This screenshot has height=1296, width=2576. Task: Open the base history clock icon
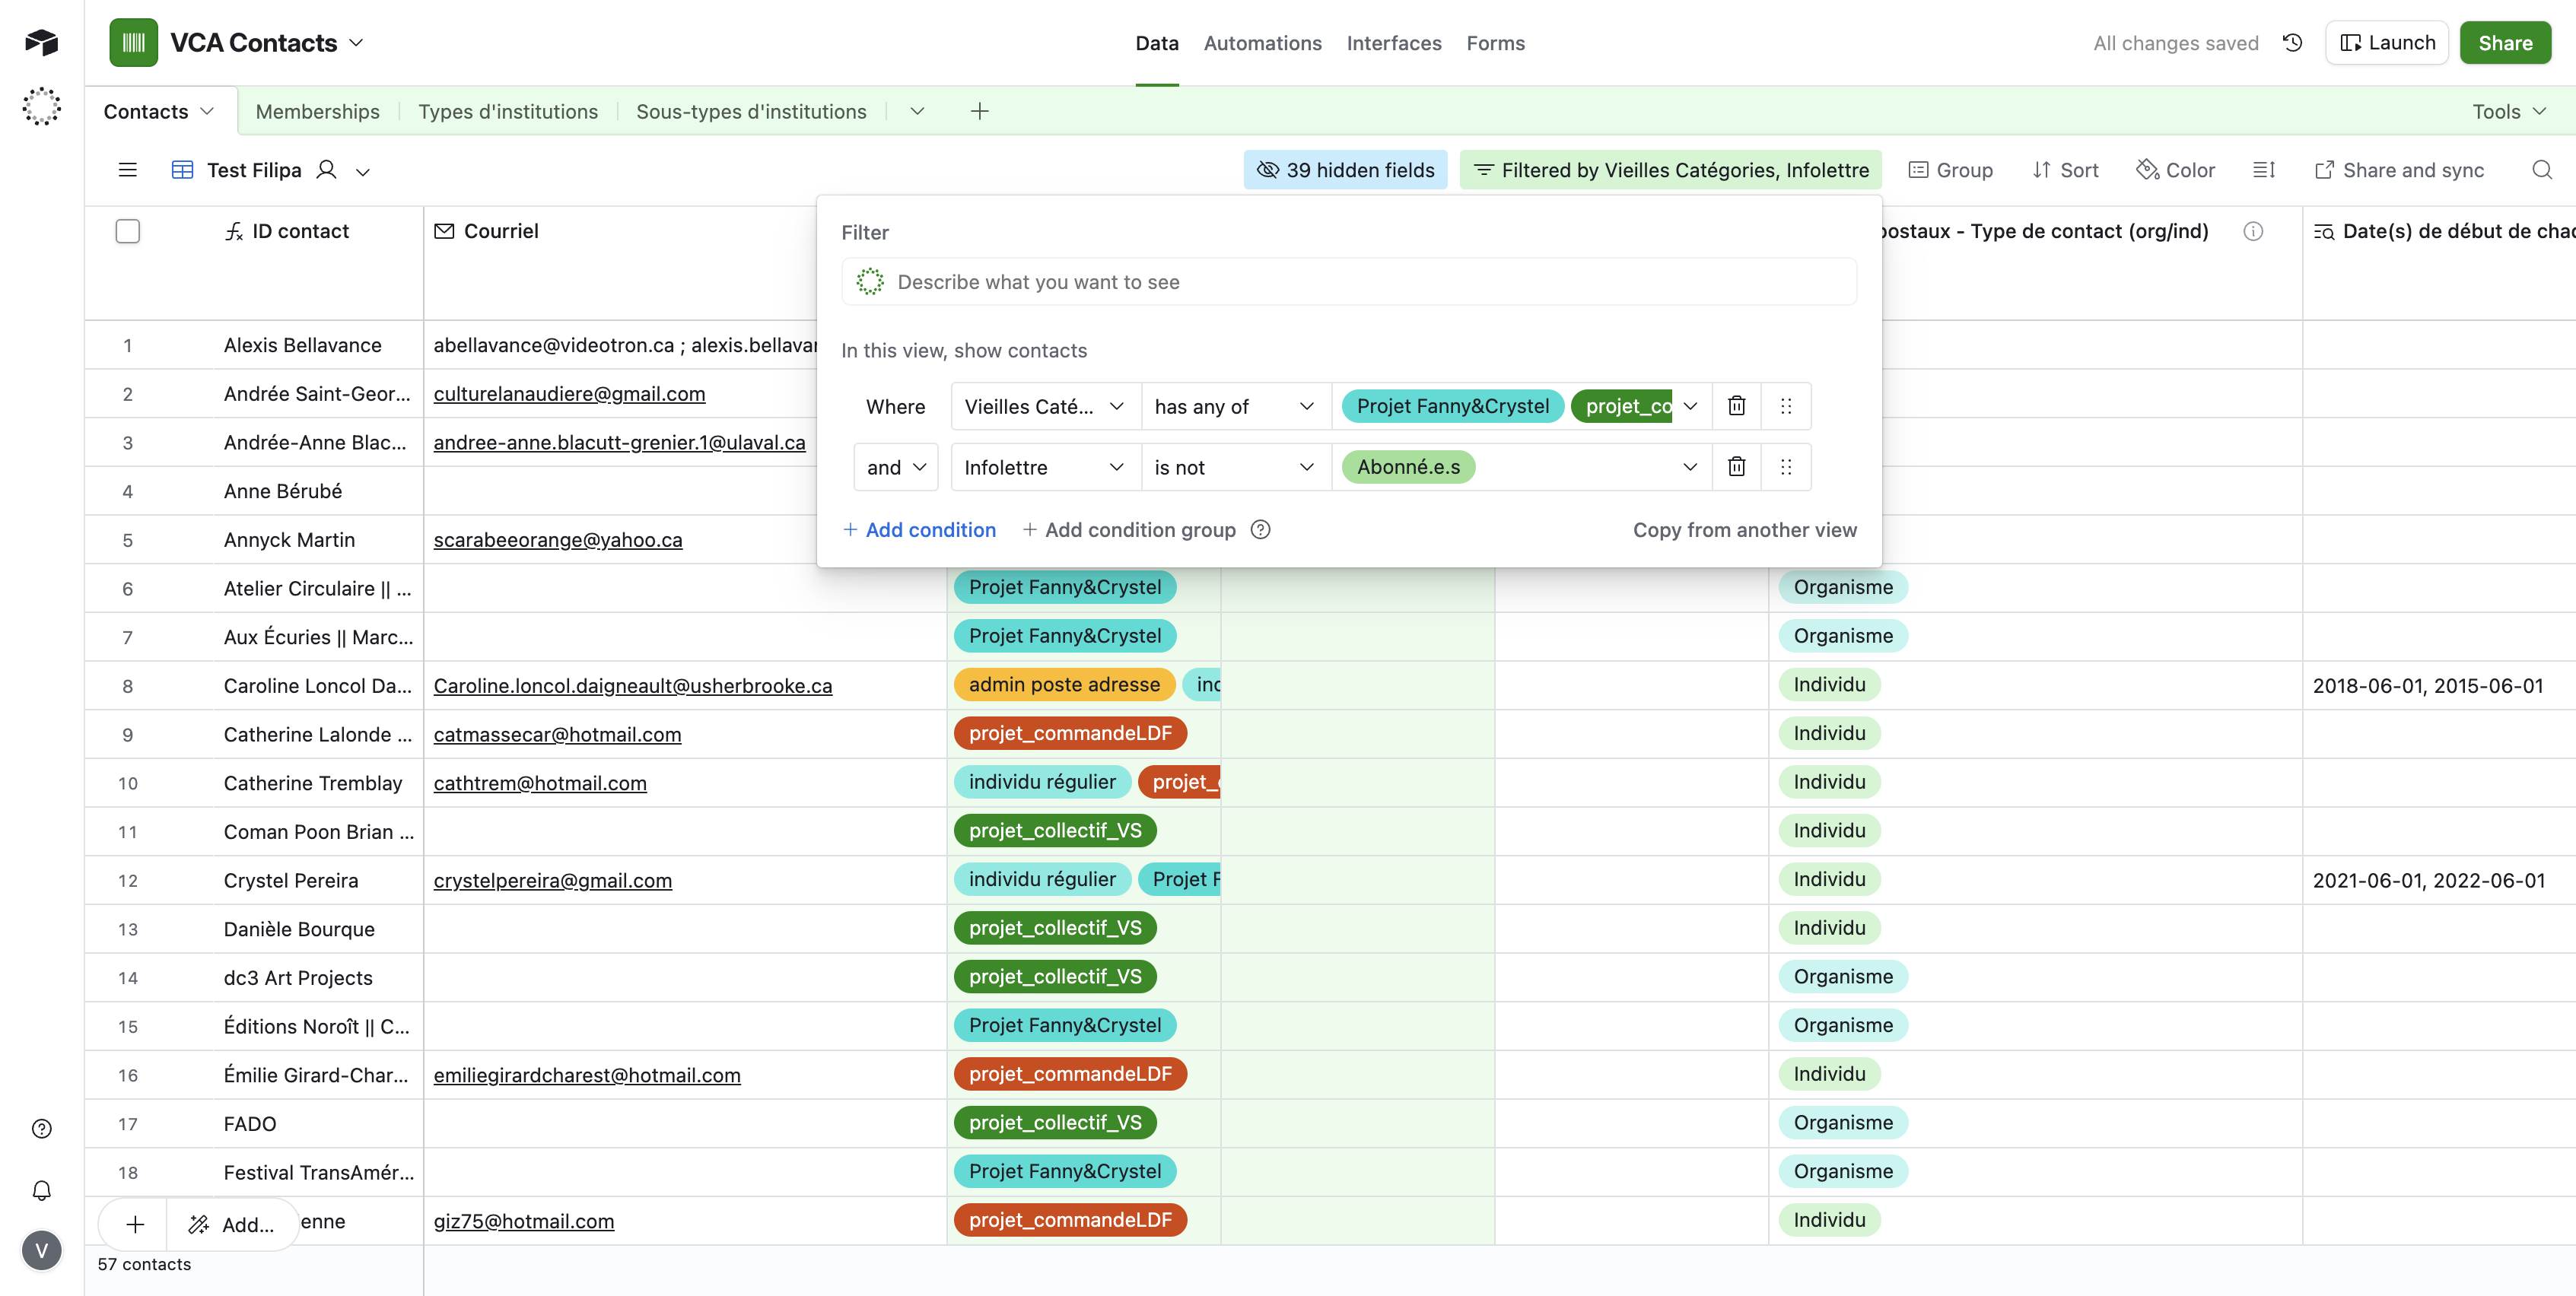click(x=2292, y=43)
